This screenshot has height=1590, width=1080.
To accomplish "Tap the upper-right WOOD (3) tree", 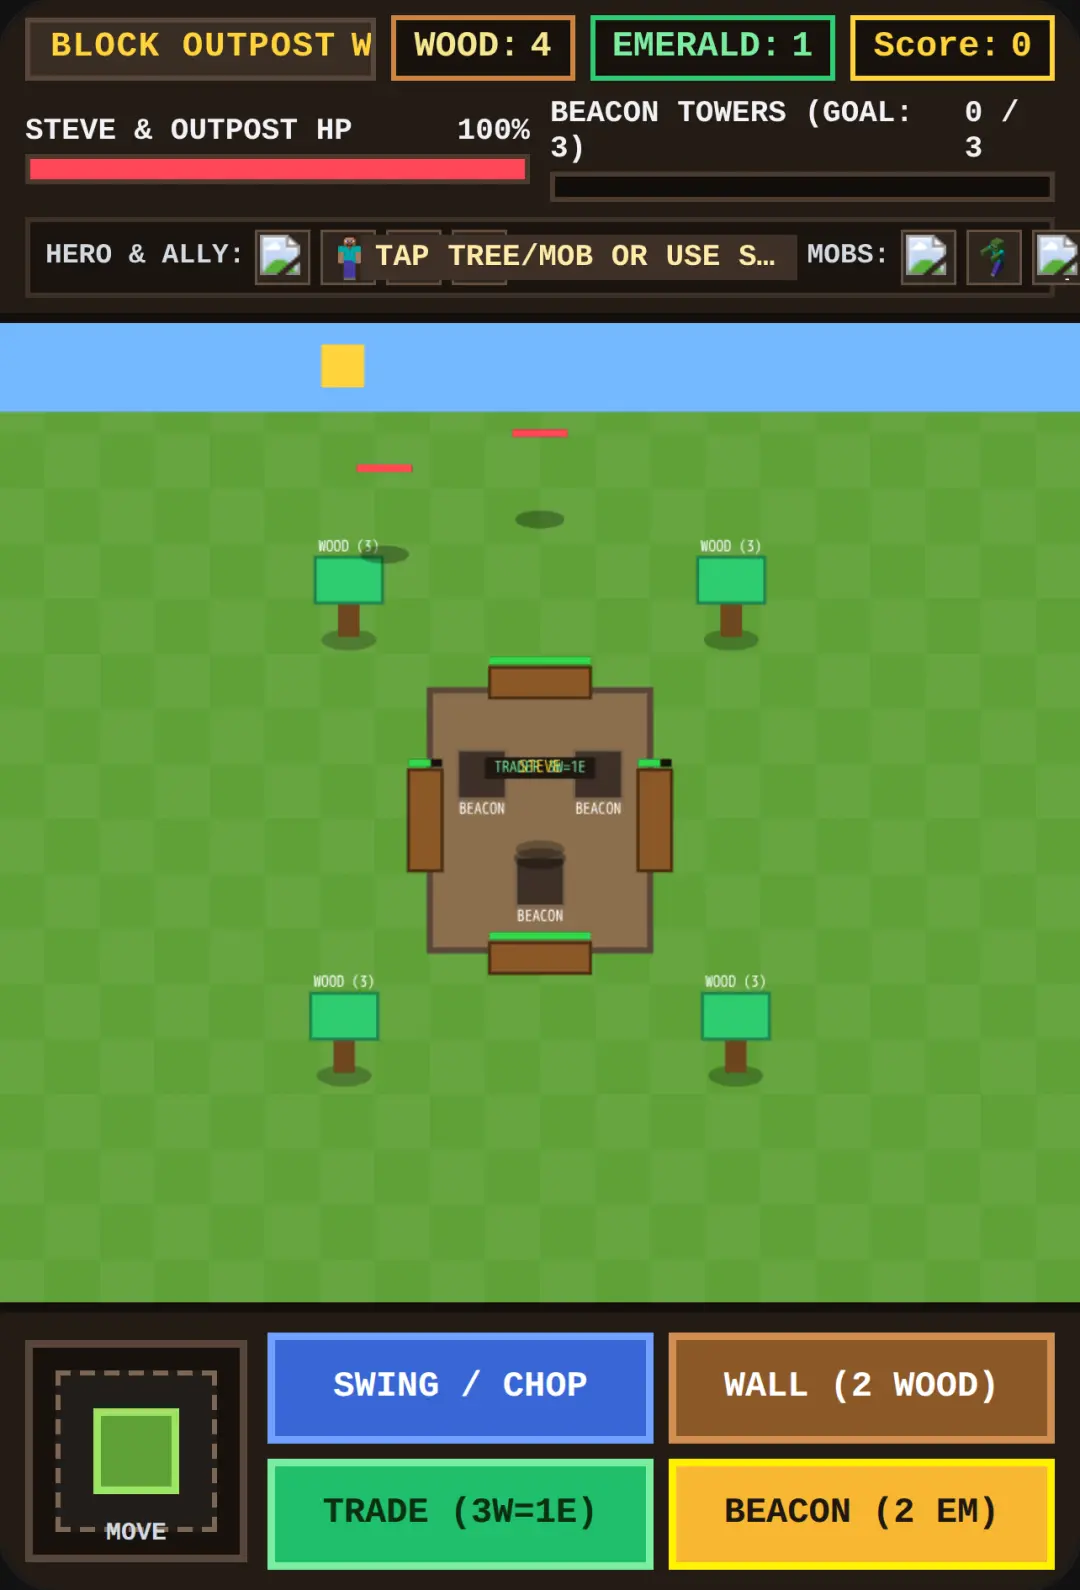I will (x=731, y=596).
